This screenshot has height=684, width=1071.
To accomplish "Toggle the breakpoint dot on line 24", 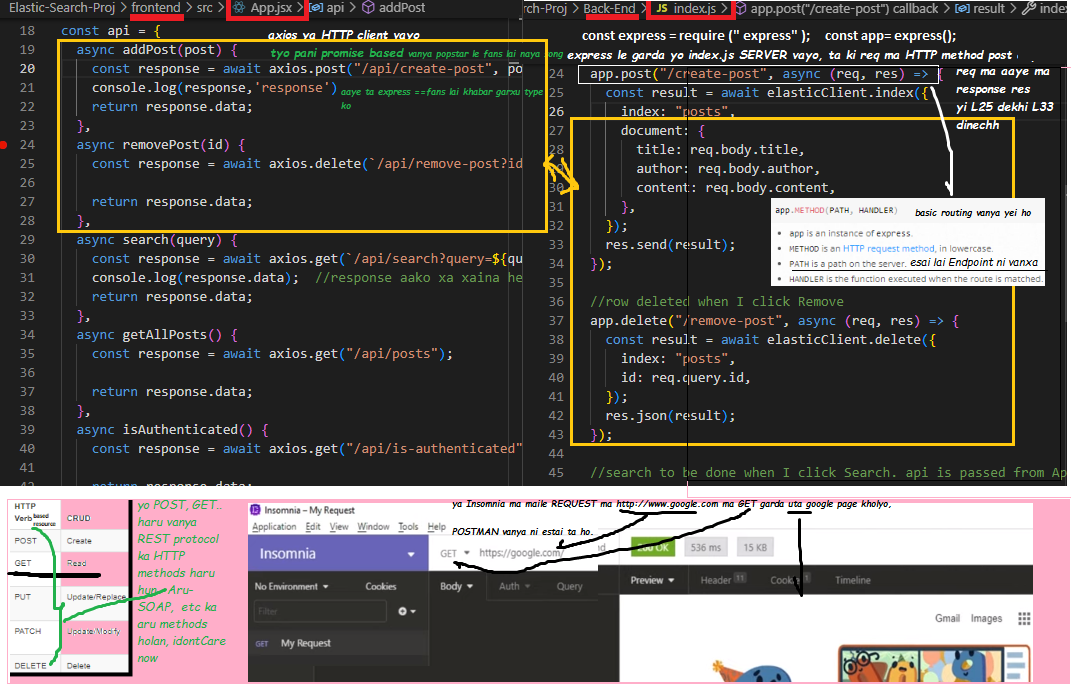I will tap(4, 145).
